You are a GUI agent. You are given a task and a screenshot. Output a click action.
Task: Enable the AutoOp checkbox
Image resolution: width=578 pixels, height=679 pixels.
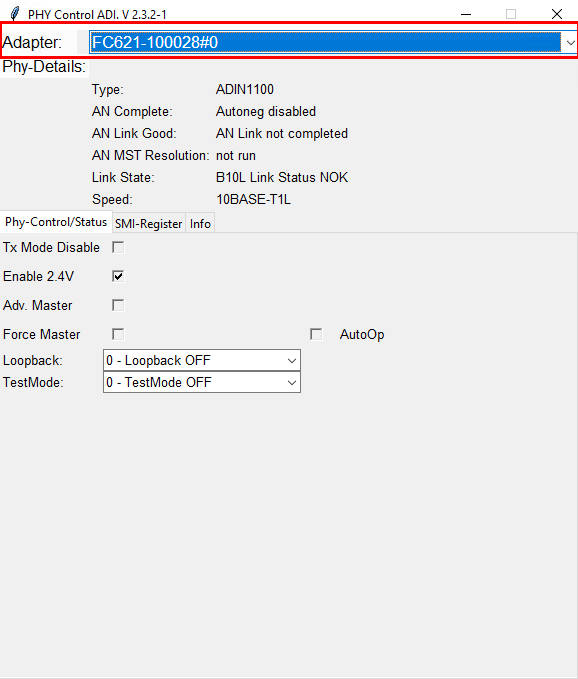pyautogui.click(x=316, y=334)
